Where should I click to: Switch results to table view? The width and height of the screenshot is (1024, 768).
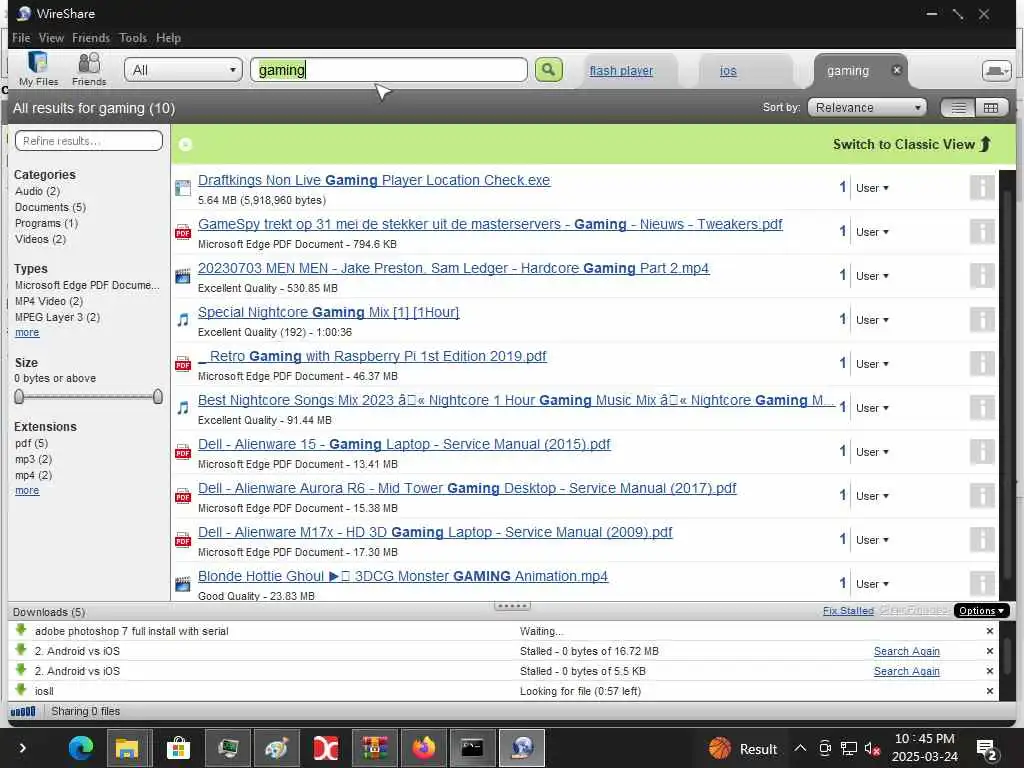coord(991,108)
